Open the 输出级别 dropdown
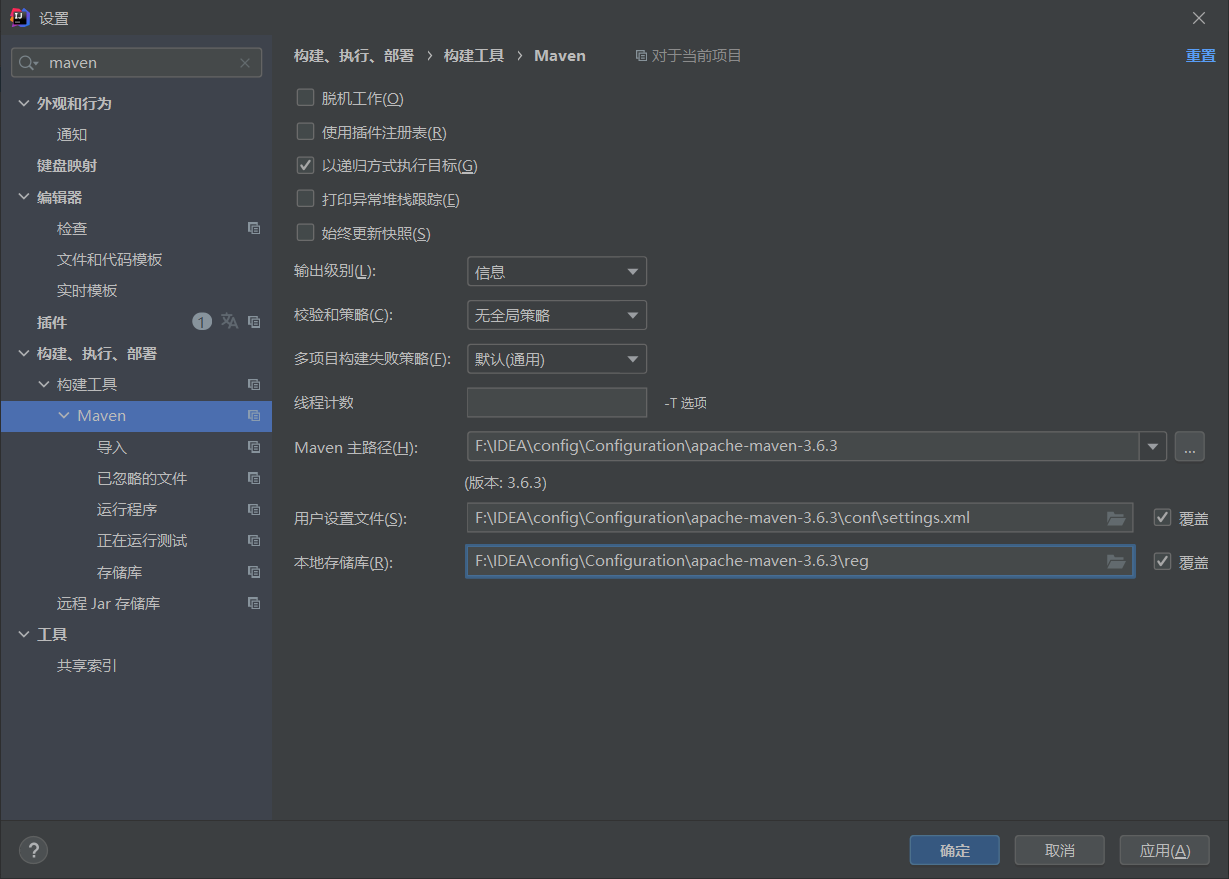This screenshot has width=1229, height=879. [x=557, y=272]
